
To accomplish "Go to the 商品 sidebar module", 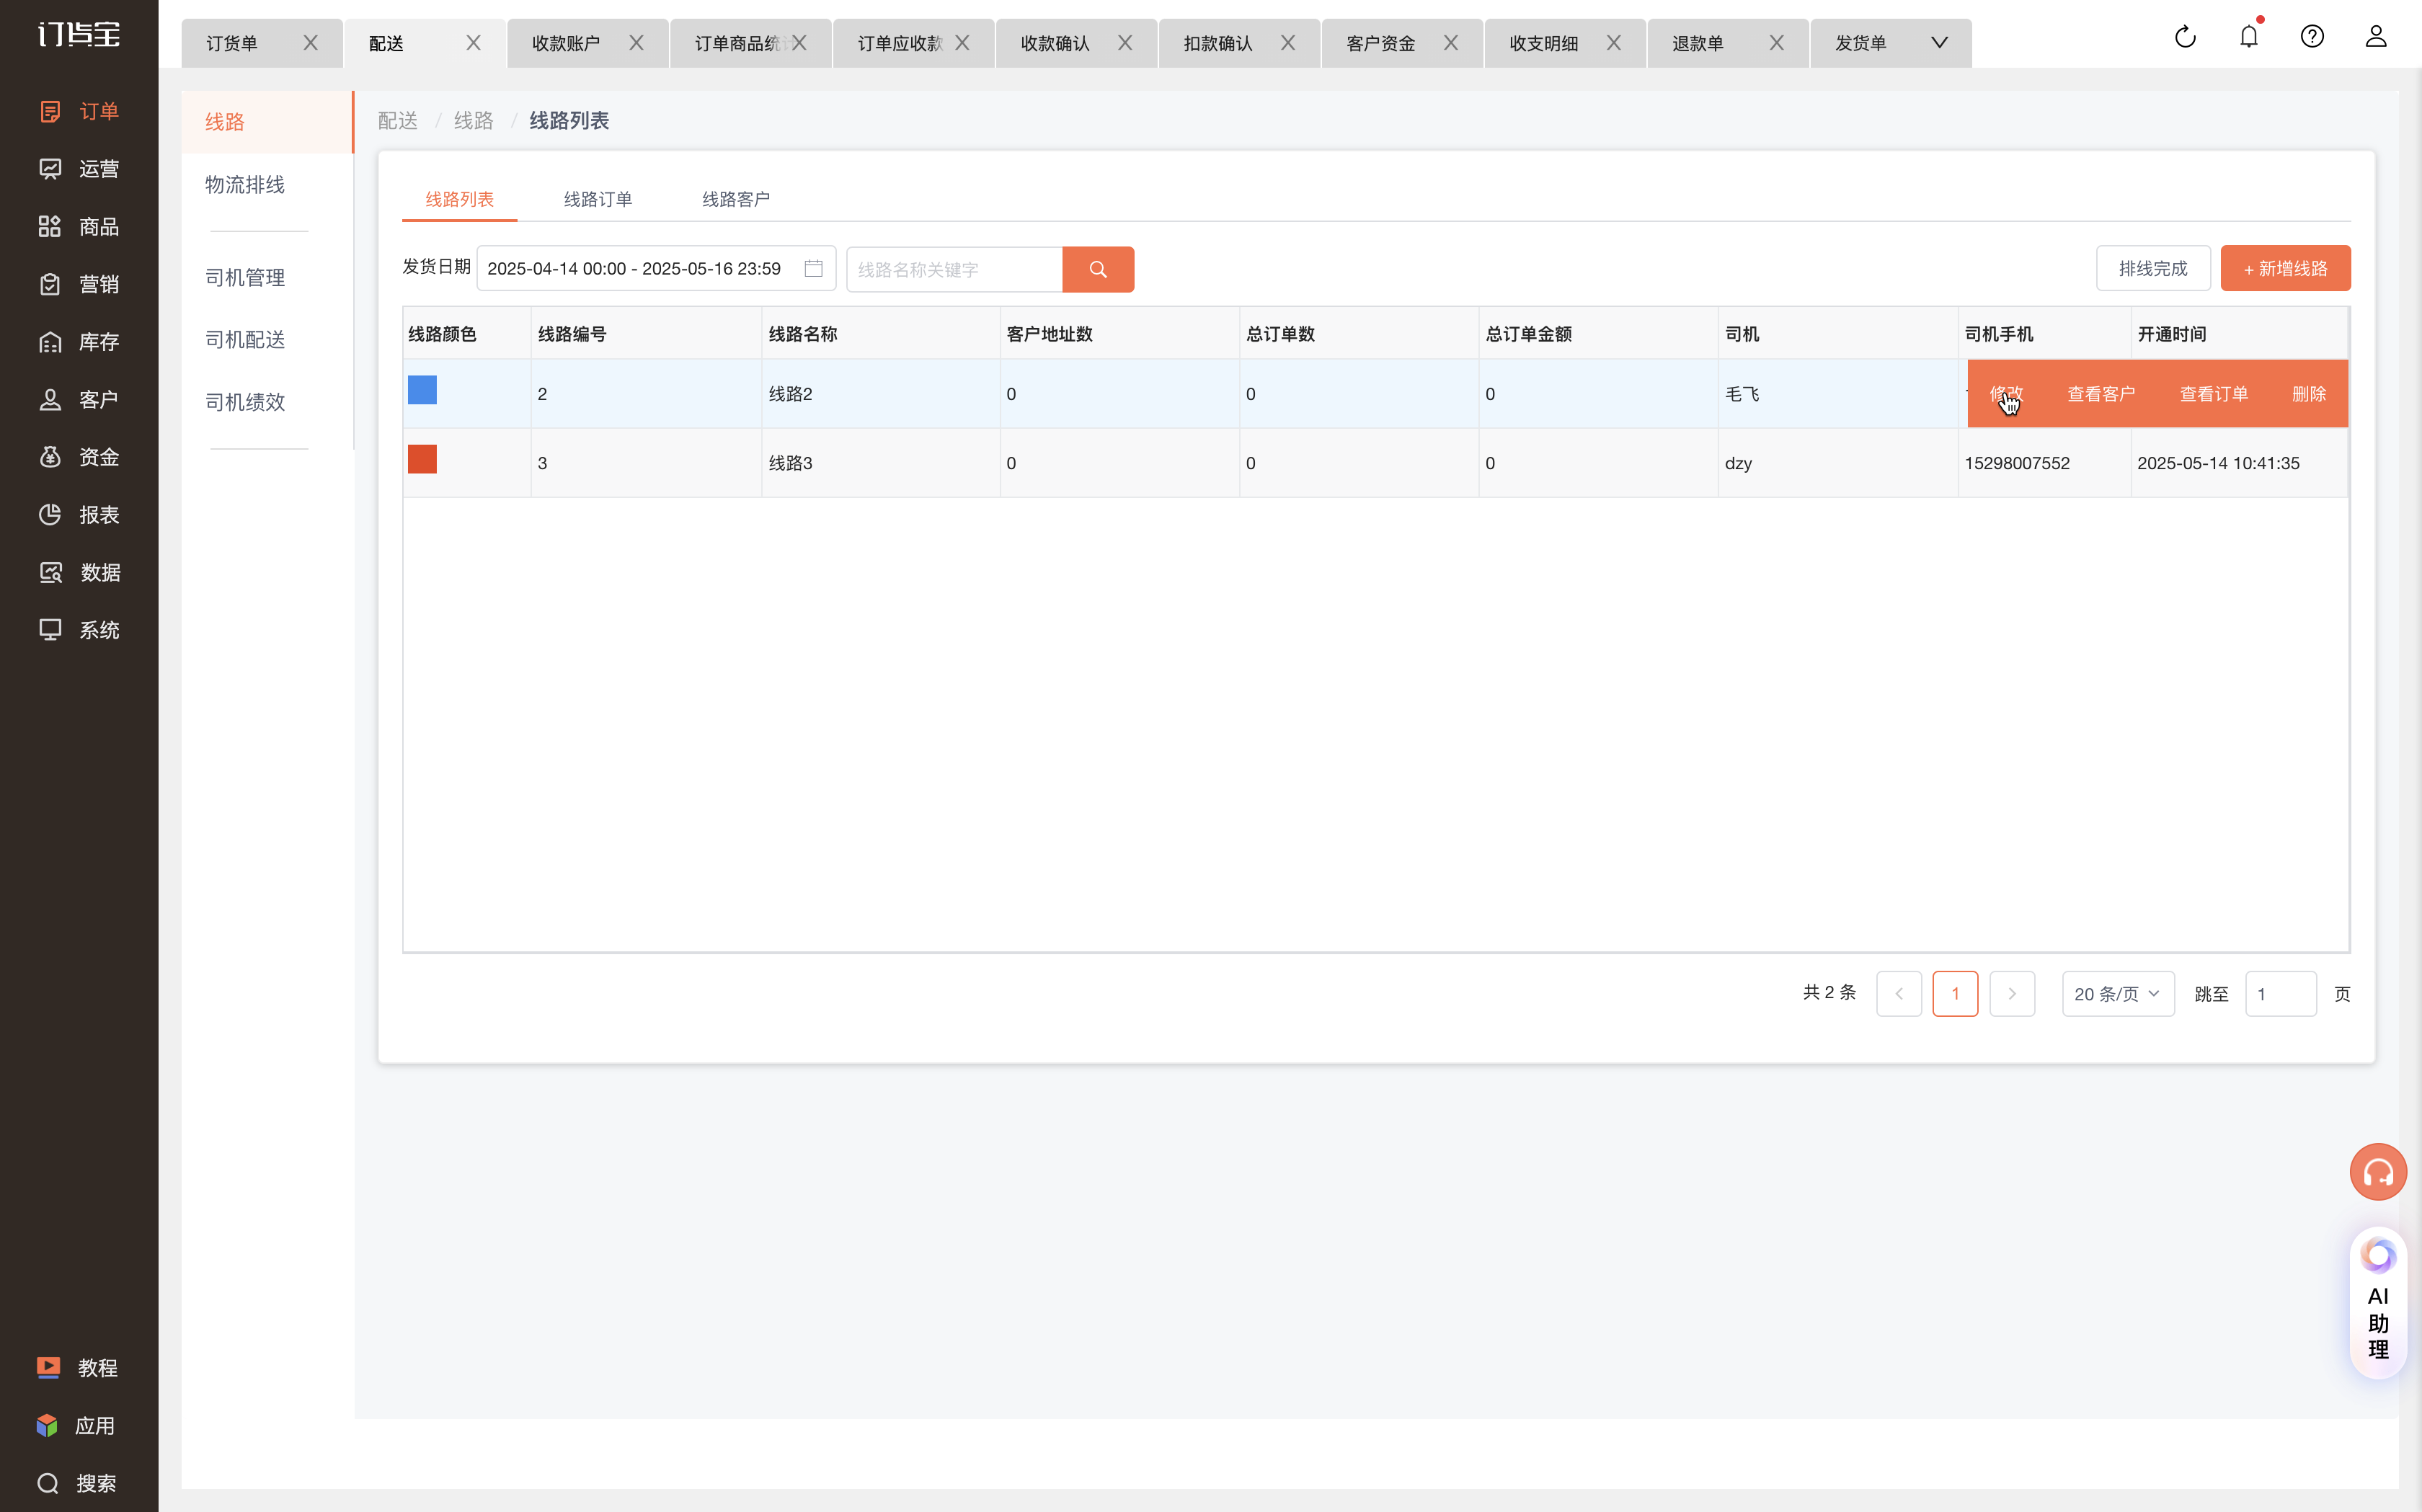I will click(x=79, y=226).
